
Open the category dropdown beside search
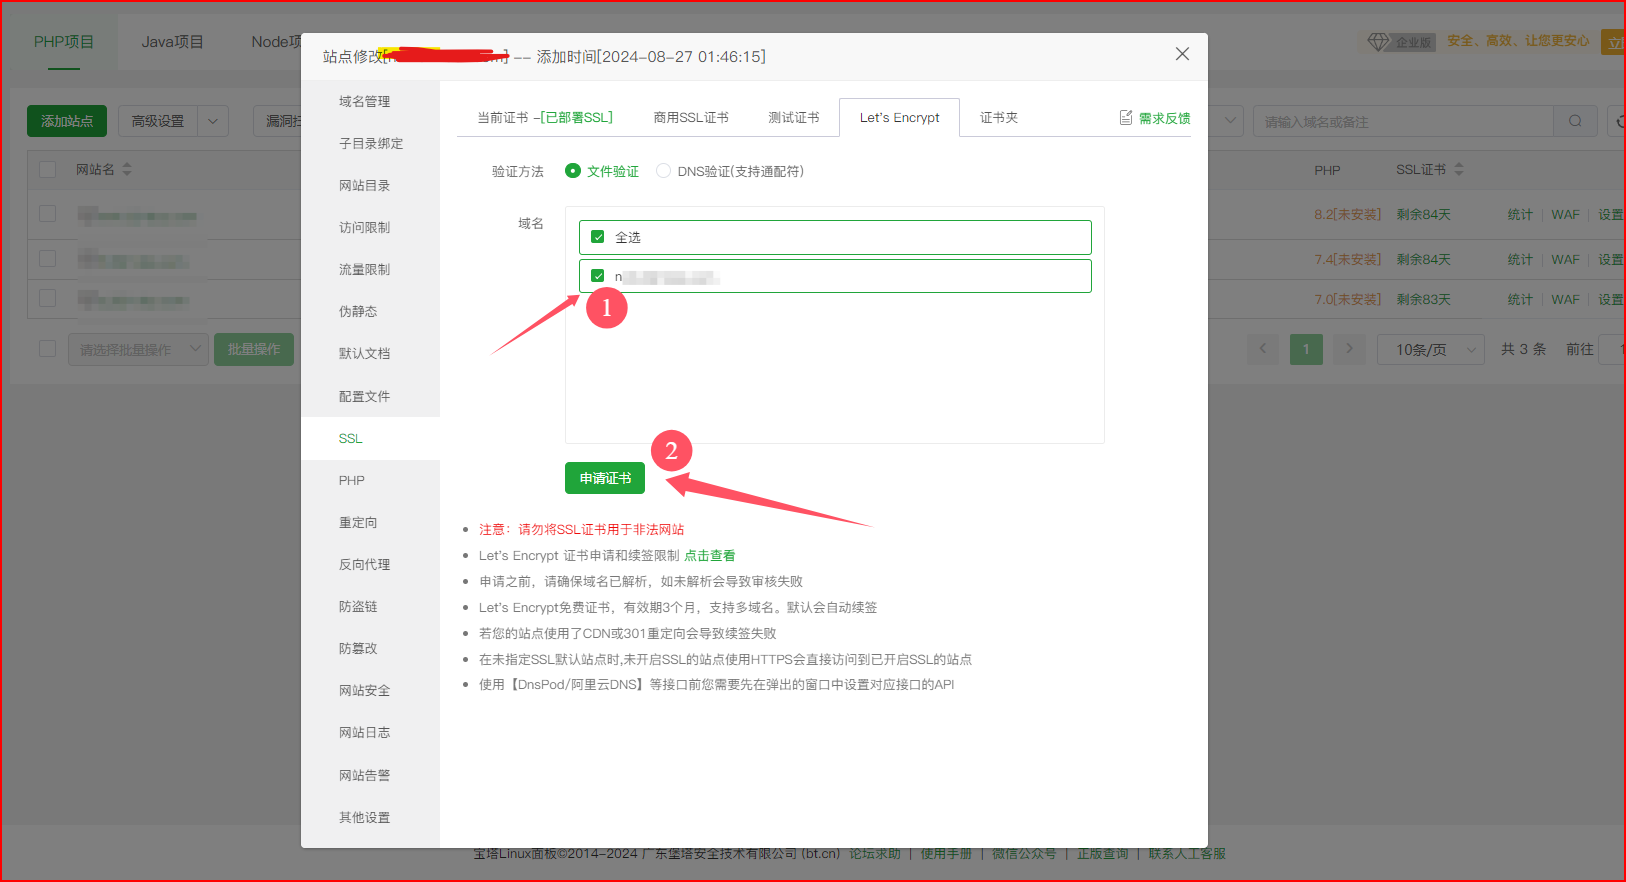(x=1230, y=121)
